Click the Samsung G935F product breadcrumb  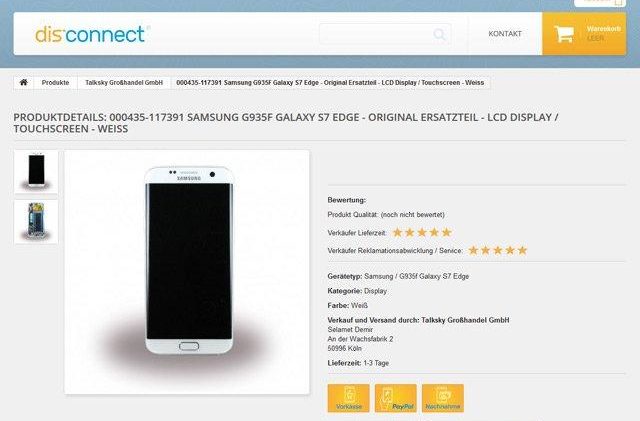(x=330, y=82)
